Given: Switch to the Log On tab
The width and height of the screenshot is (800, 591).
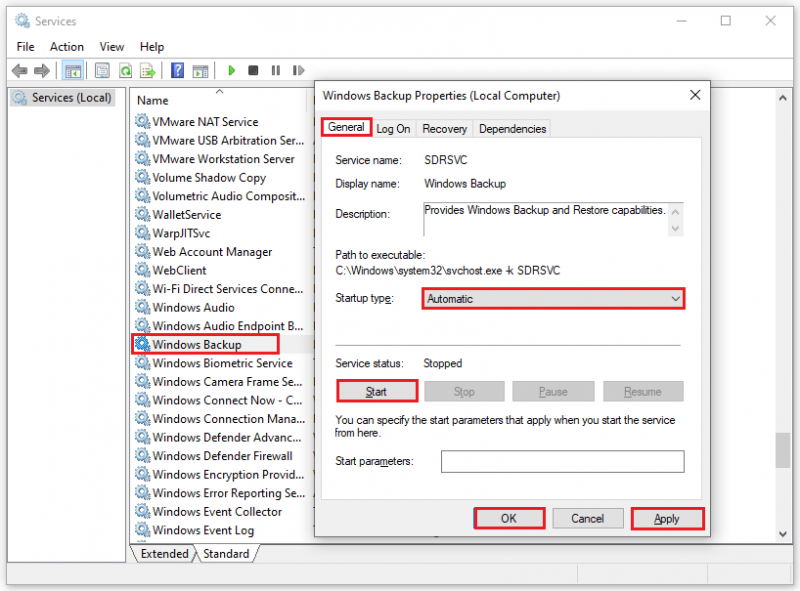Looking at the screenshot, I should pyautogui.click(x=393, y=129).
